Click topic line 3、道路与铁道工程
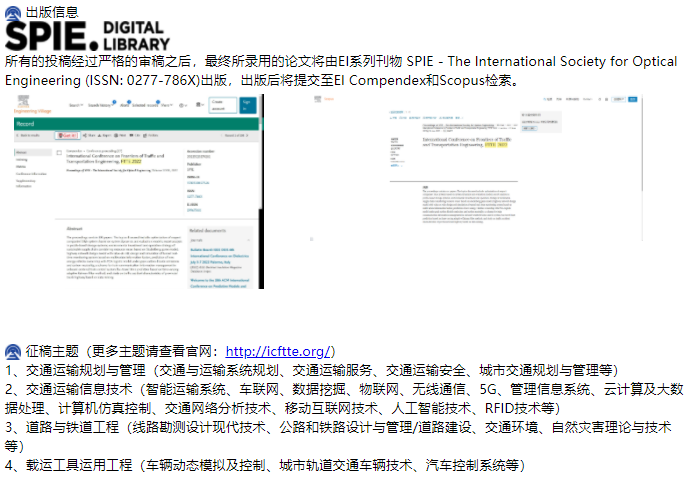This screenshot has width=696, height=485. [338, 437]
